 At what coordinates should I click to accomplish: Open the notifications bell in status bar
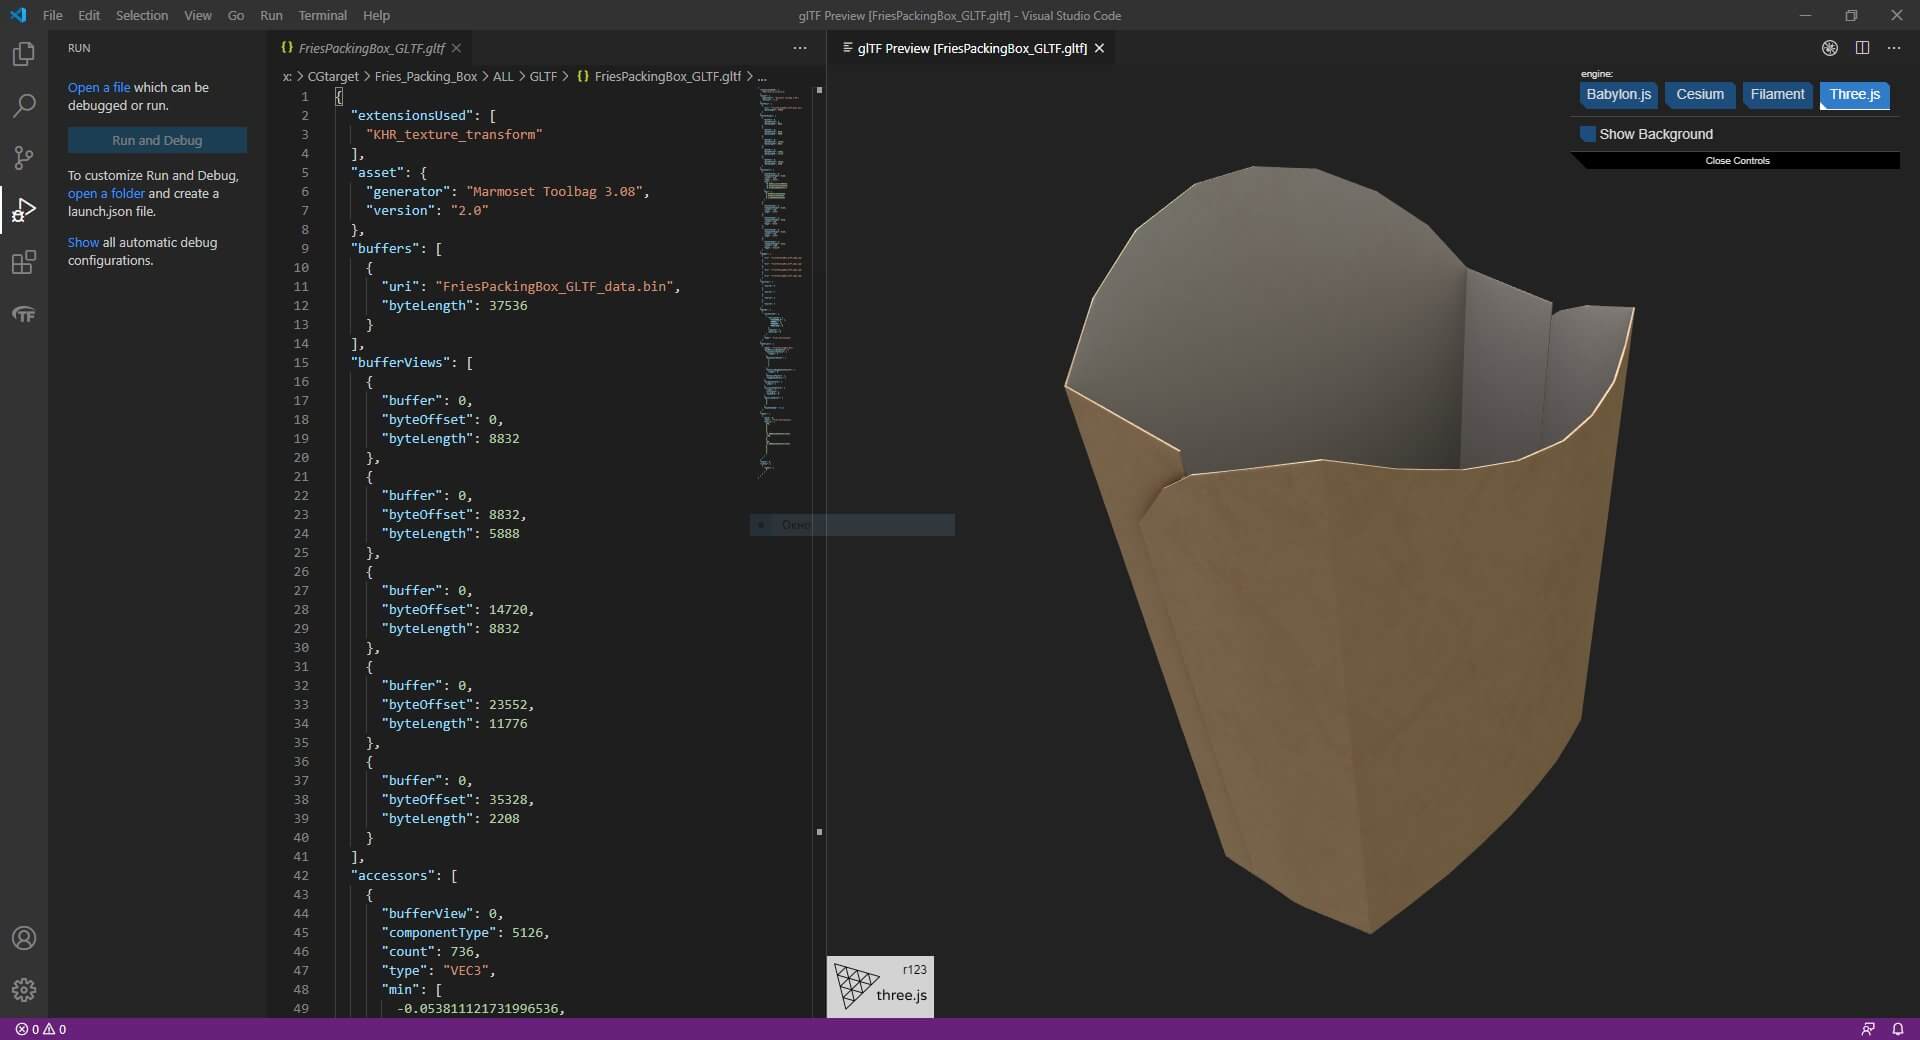(x=1897, y=1029)
